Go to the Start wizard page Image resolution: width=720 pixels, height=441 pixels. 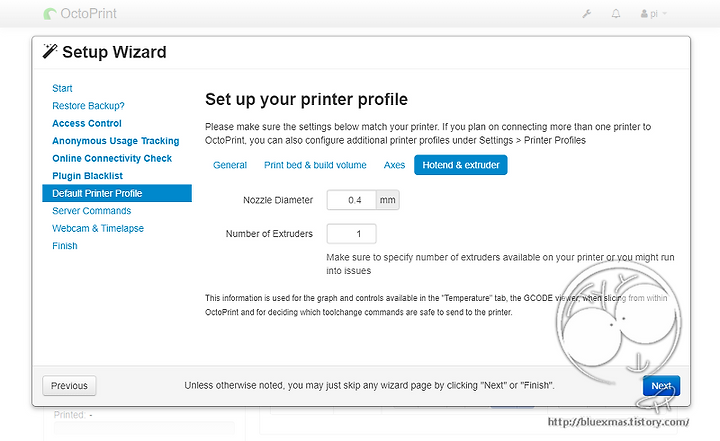[62, 88]
